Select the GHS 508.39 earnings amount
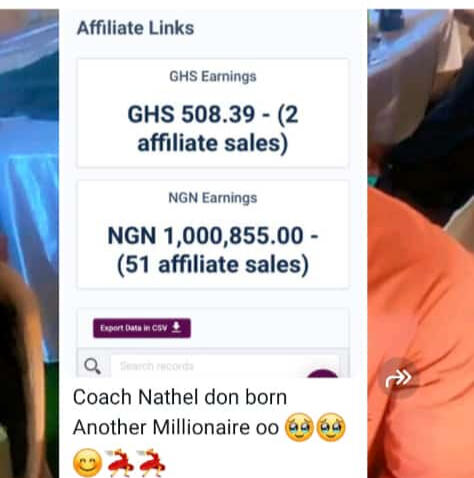This screenshot has width=474, height=478. (x=213, y=129)
